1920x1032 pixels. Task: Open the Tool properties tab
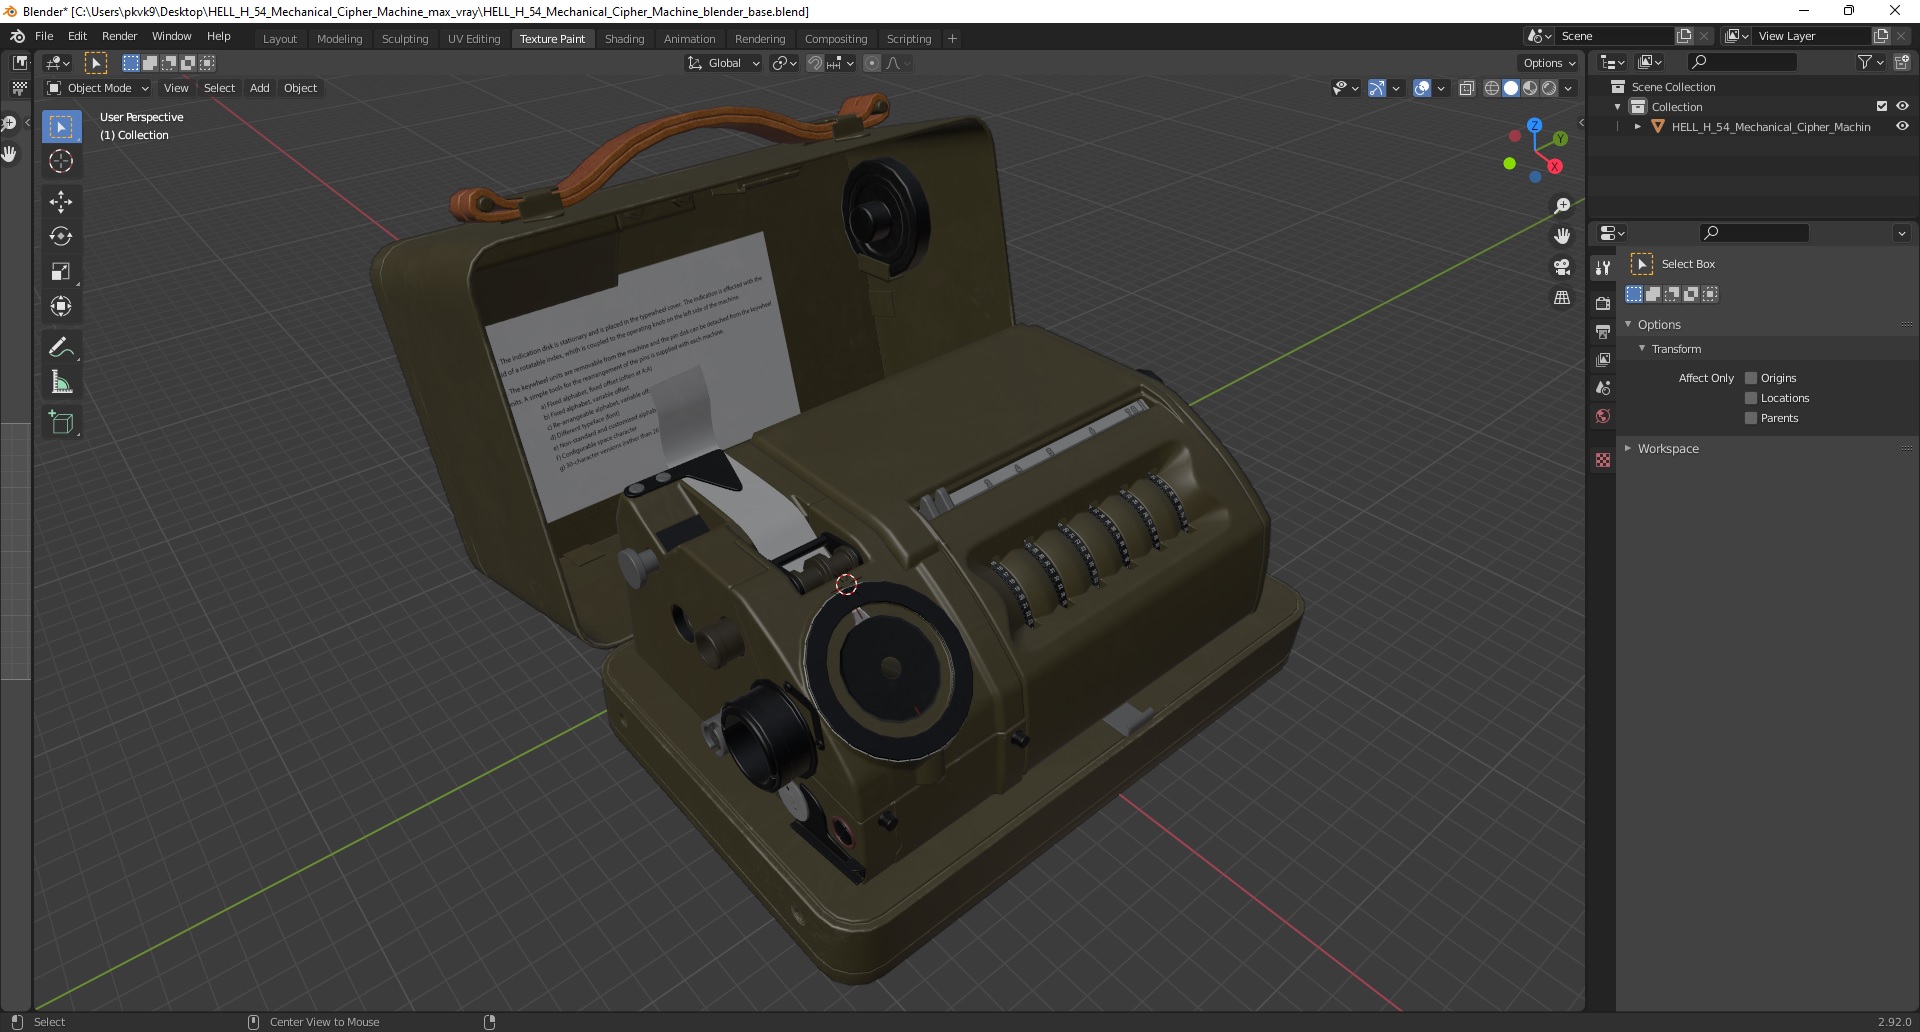1603,268
